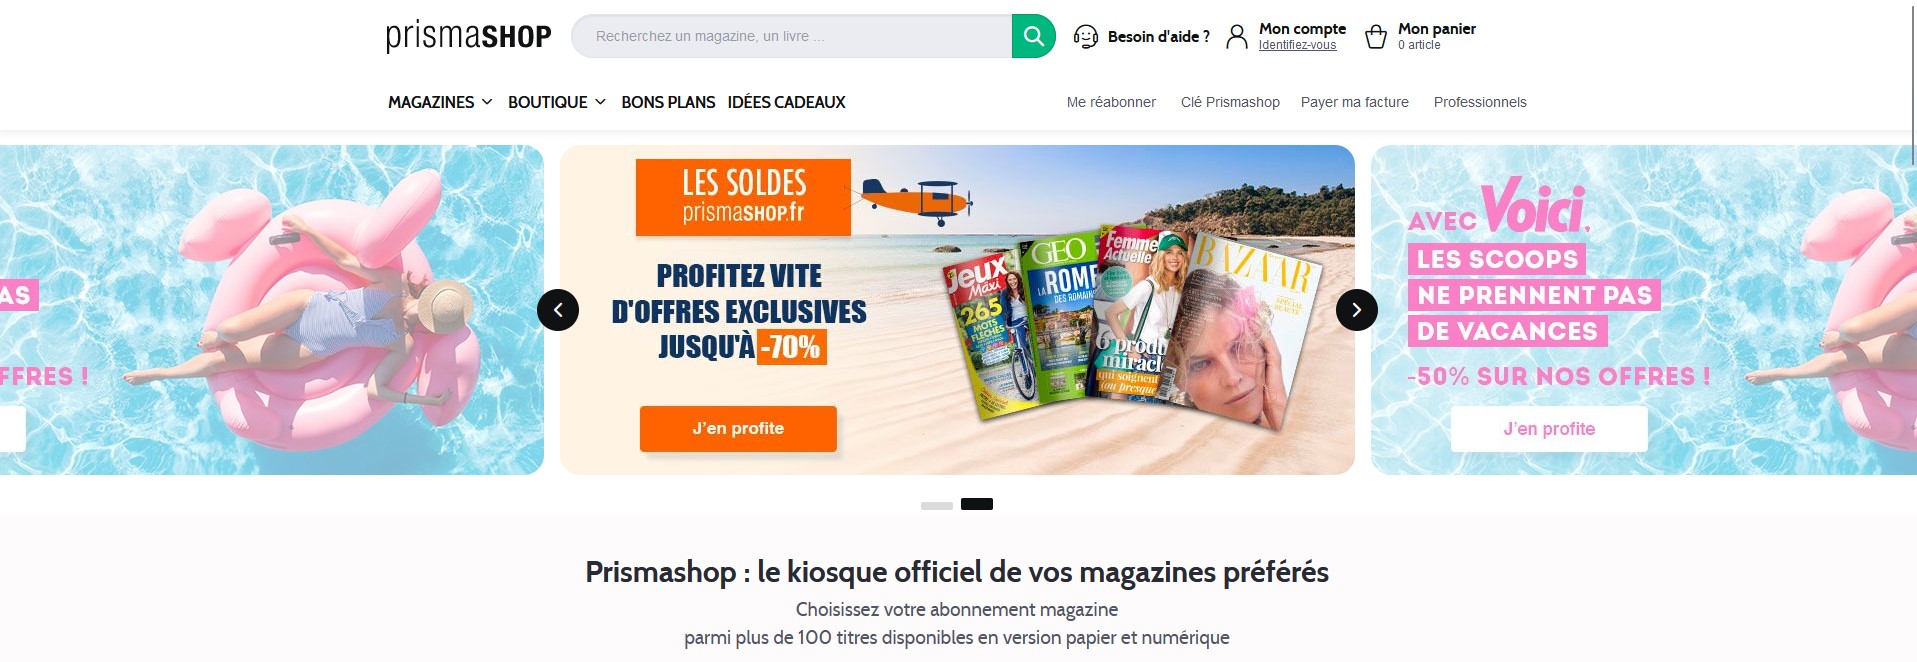The image size is (1917, 662).
Task: Expand the BOUTIQUE dropdown menu
Action: coord(557,102)
